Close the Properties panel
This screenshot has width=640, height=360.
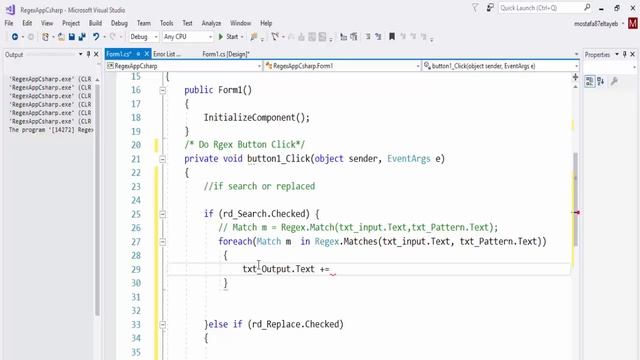(633, 54)
